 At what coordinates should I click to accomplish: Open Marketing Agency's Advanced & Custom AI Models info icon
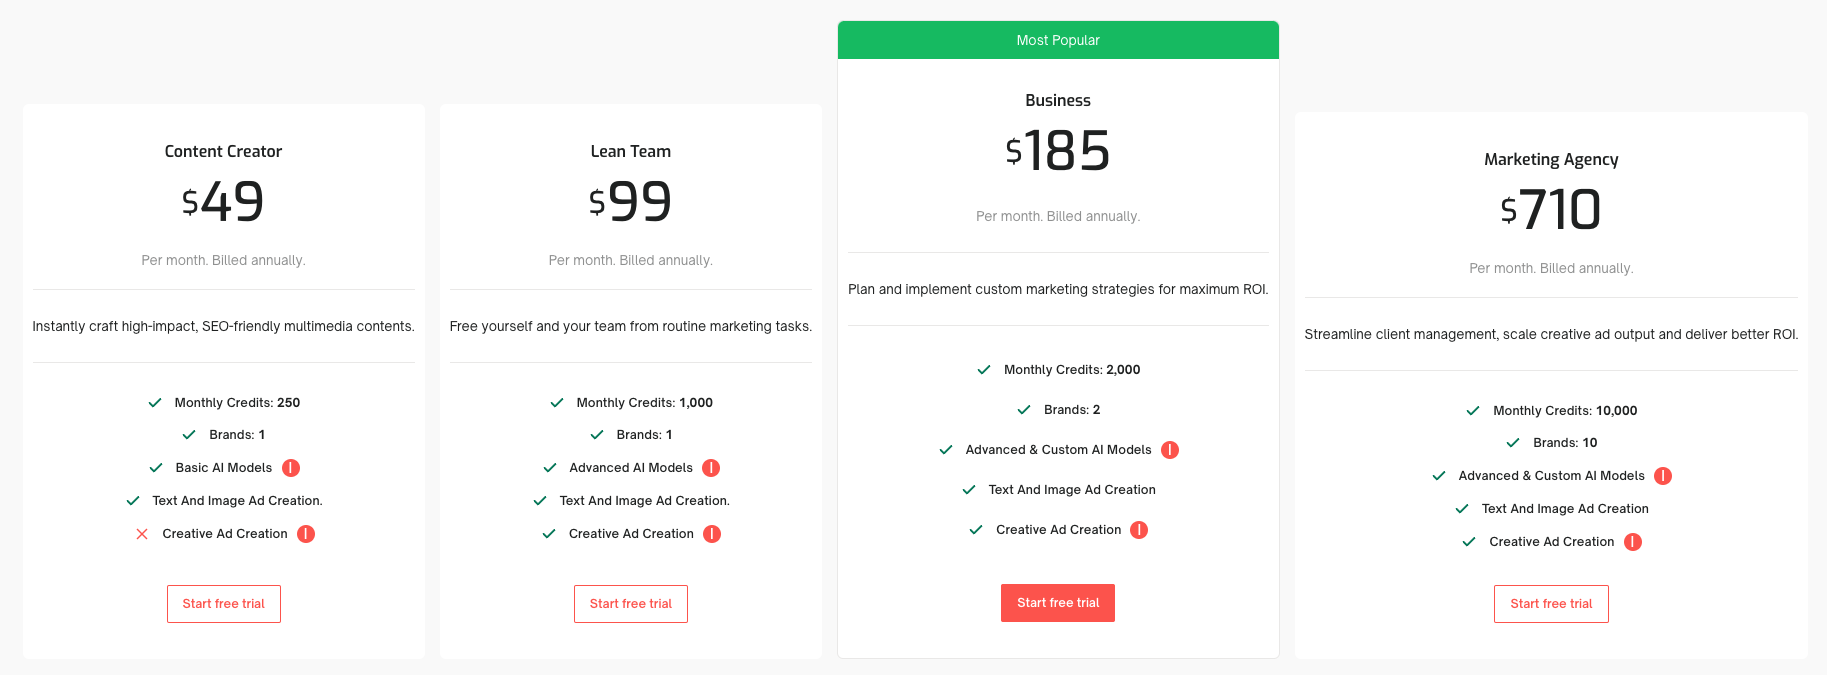1662,475
